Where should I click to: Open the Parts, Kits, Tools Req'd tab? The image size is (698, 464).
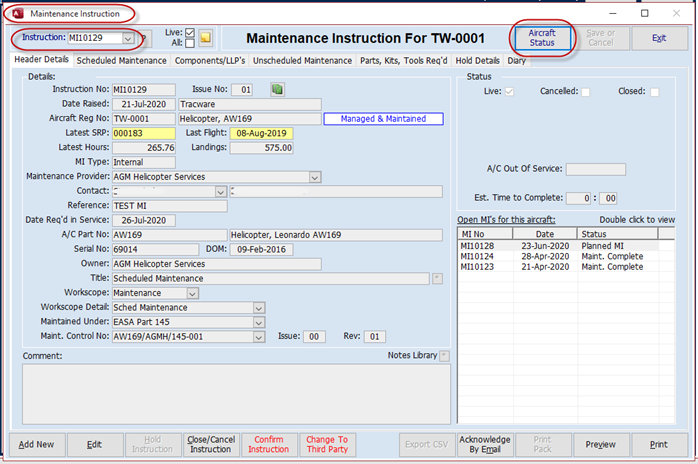(404, 61)
